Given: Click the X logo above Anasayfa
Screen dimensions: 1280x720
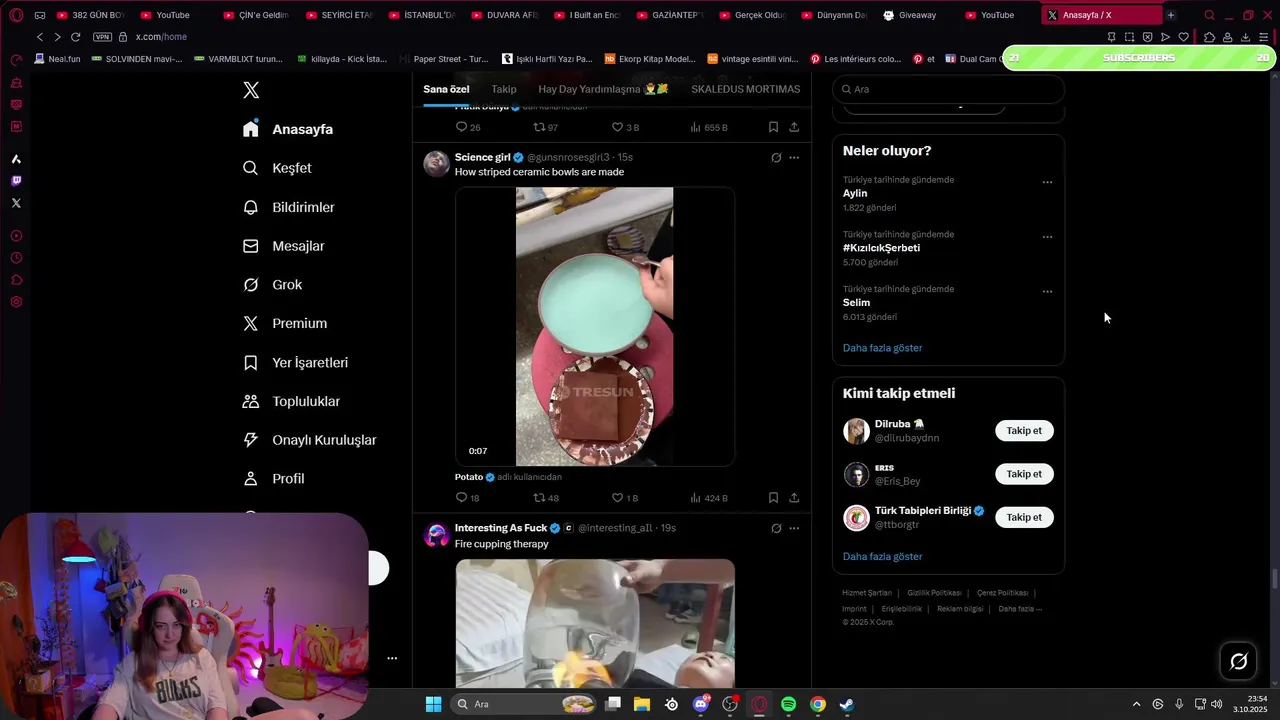Looking at the screenshot, I should (x=251, y=90).
